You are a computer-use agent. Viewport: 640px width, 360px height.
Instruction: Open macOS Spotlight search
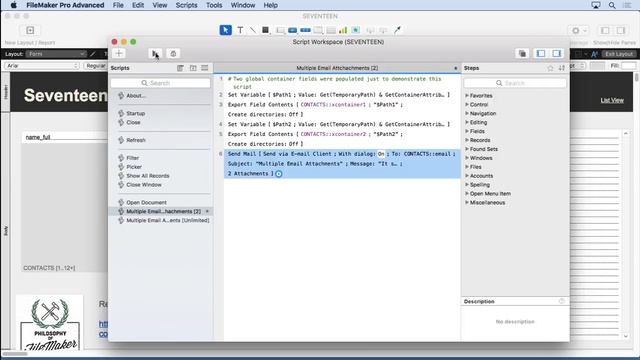(612, 5)
